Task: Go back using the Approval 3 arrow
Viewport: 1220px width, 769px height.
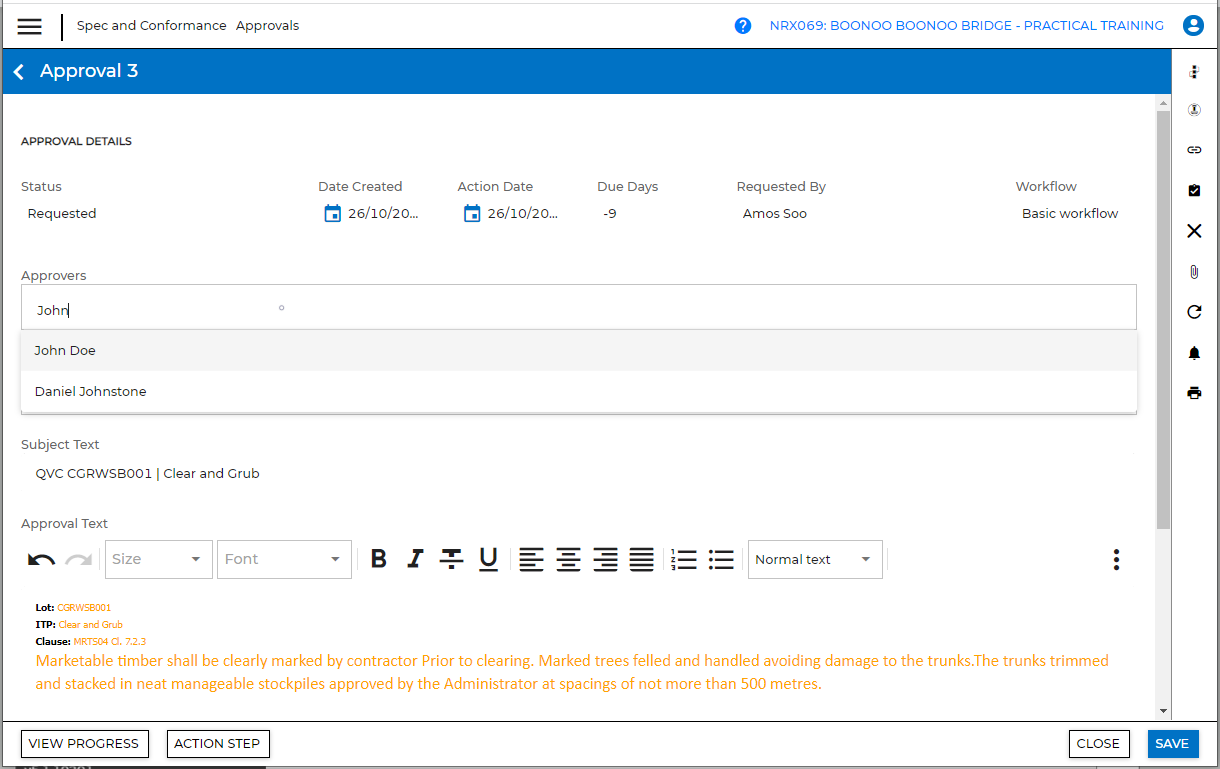Action: (19, 72)
